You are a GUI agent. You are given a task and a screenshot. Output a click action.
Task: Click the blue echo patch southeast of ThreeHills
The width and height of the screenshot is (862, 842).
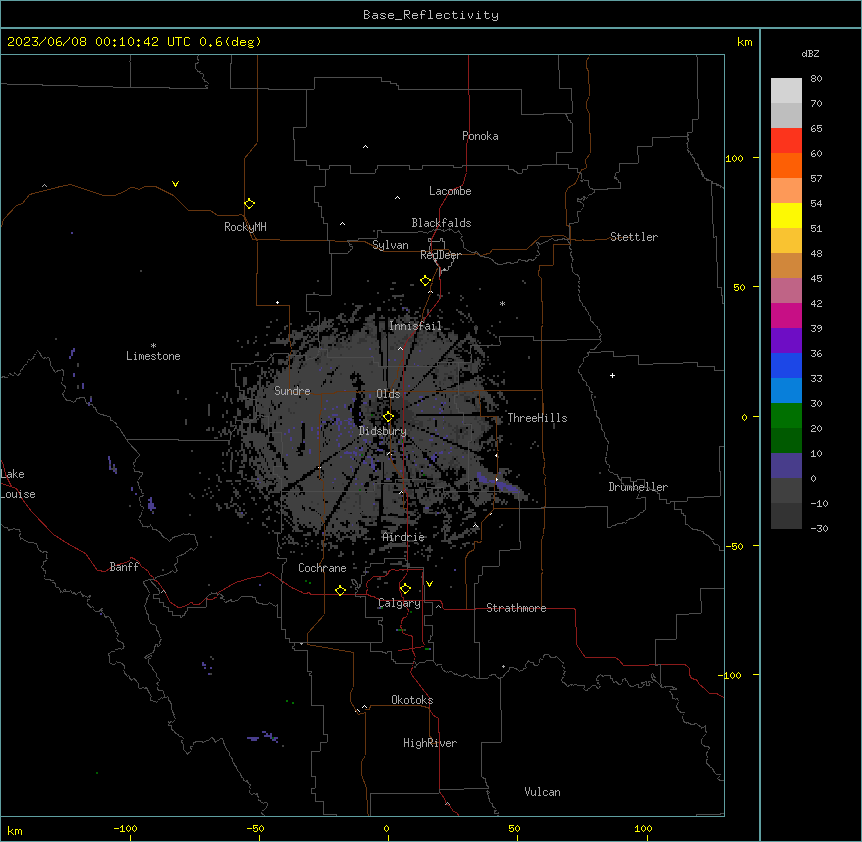coord(498,483)
